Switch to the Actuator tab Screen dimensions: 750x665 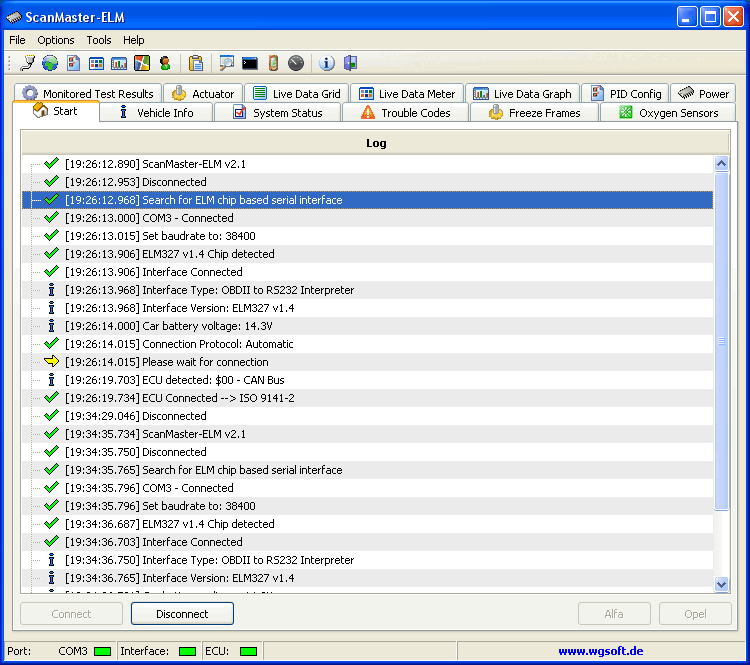pos(203,93)
